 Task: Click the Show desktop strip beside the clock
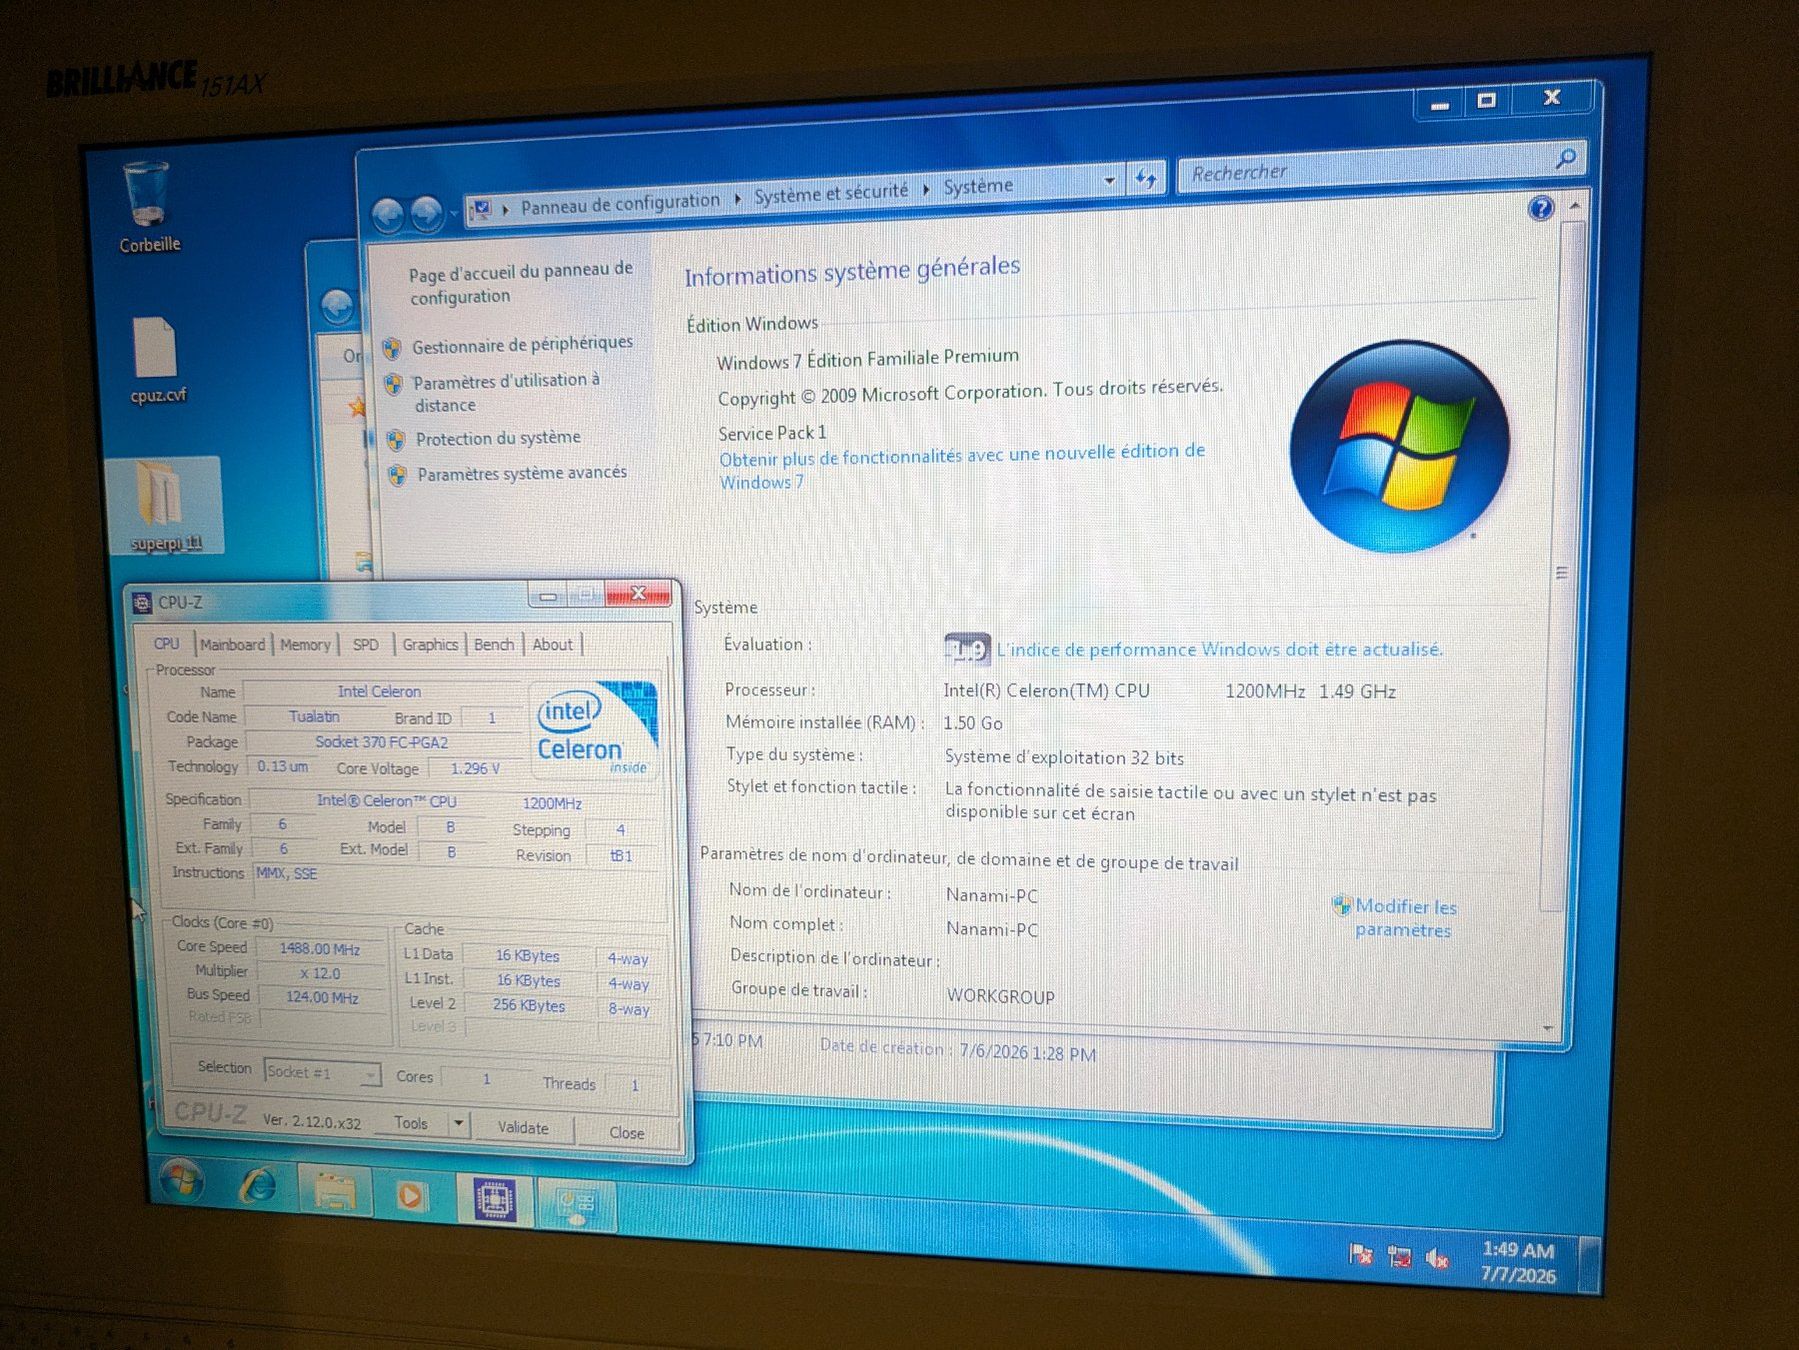click(1589, 1265)
